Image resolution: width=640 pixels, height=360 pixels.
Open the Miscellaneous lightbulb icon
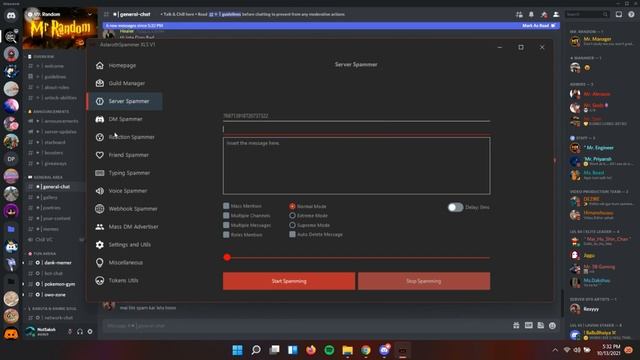(x=100, y=262)
